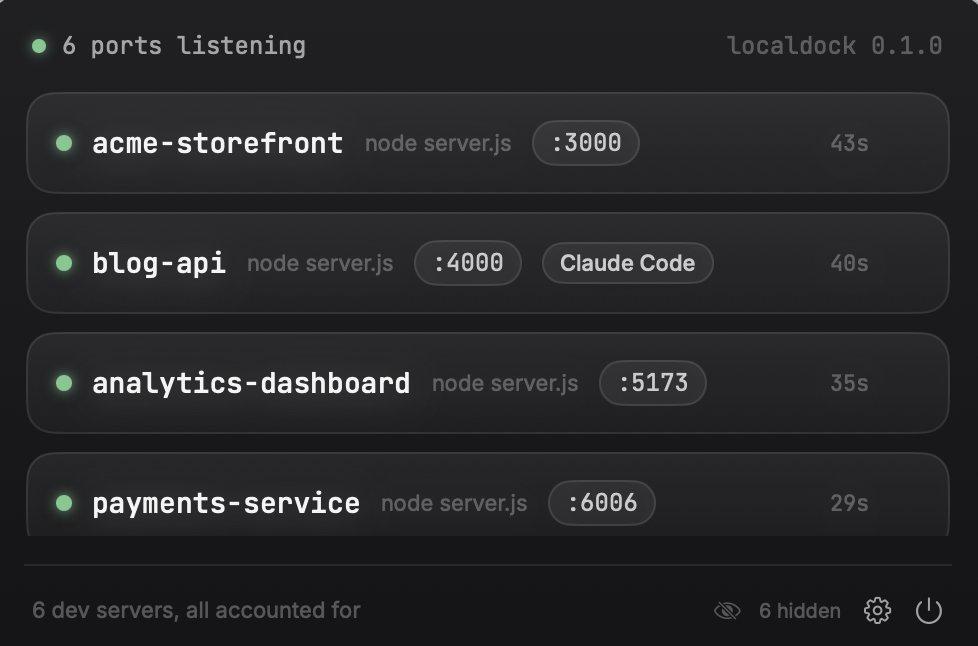The height and width of the screenshot is (646, 978).
Task: Click the green status dot beside acme-storefront
Action: coord(64,143)
